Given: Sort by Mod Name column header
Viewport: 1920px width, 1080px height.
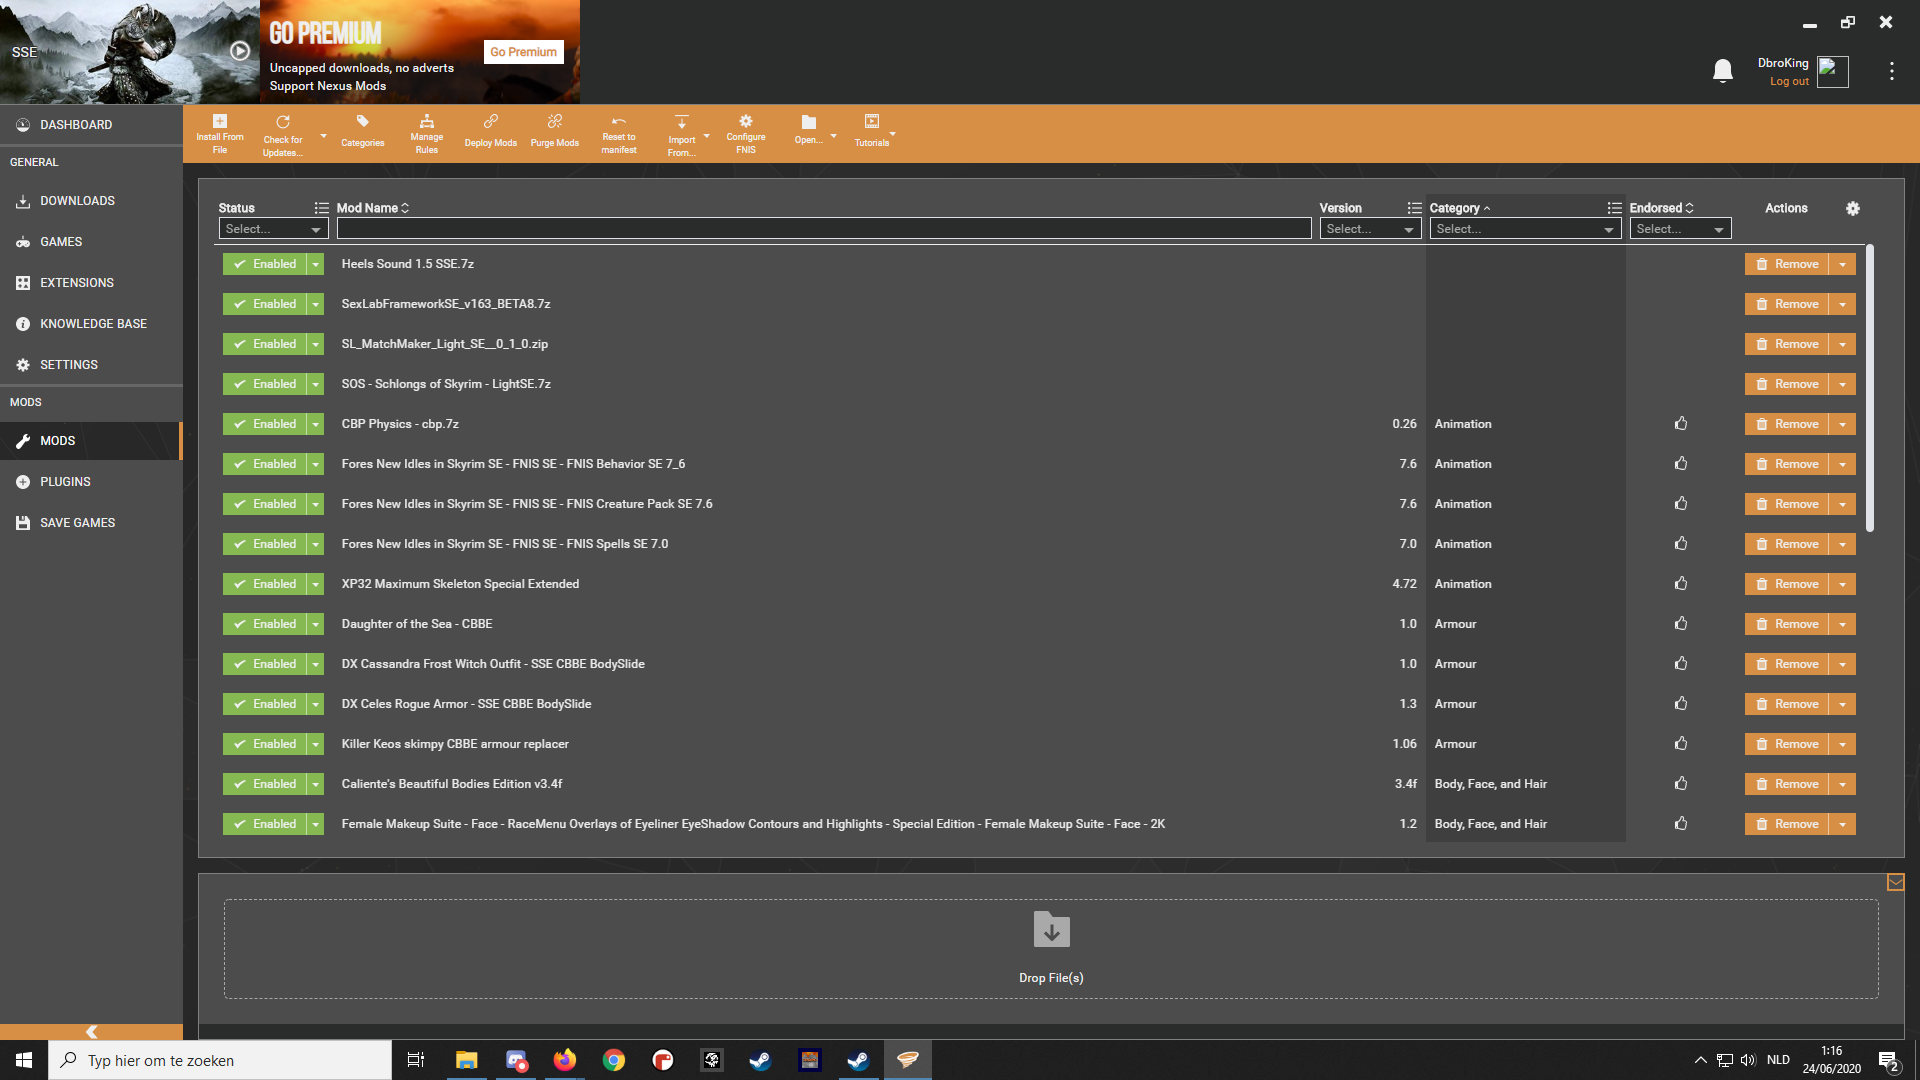Looking at the screenshot, I should (373, 208).
